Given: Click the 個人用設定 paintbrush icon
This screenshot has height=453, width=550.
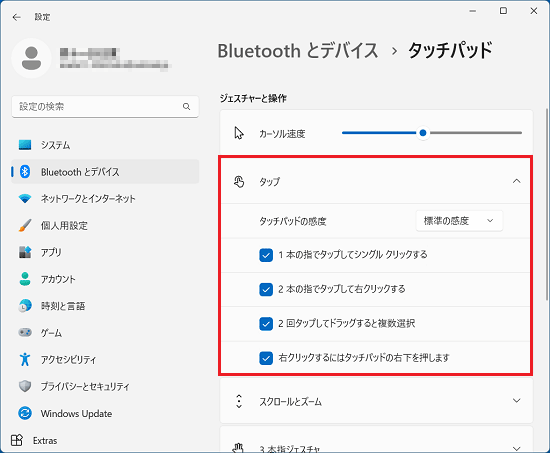Looking at the screenshot, I should pyautogui.click(x=25, y=225).
